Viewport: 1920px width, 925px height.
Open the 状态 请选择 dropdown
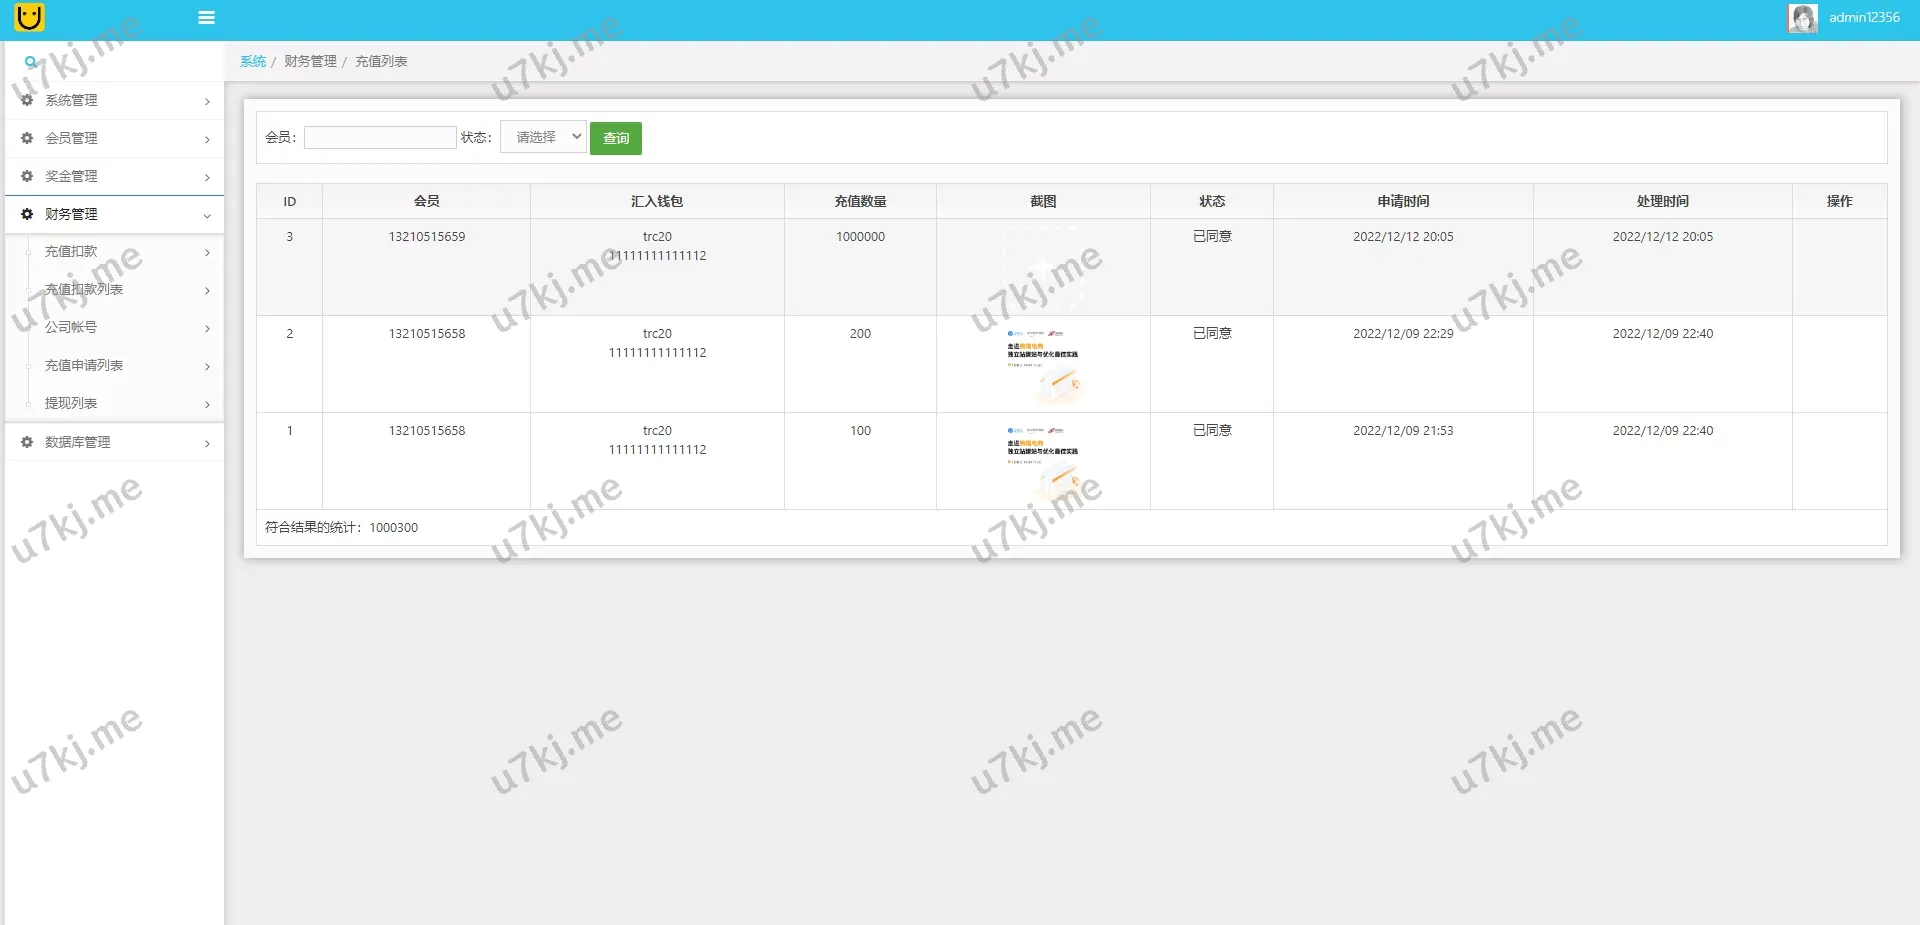point(543,137)
